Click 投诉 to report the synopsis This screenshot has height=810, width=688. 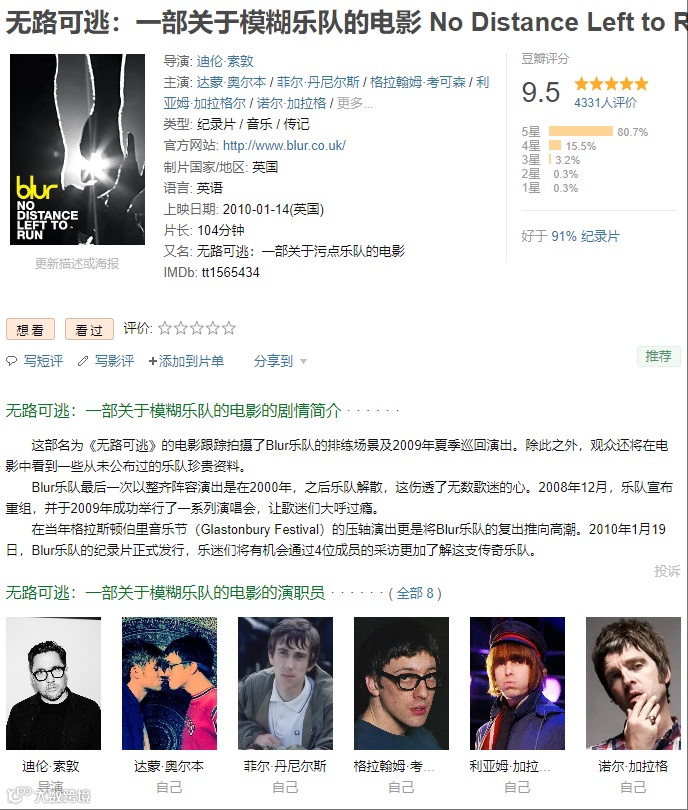click(667, 571)
